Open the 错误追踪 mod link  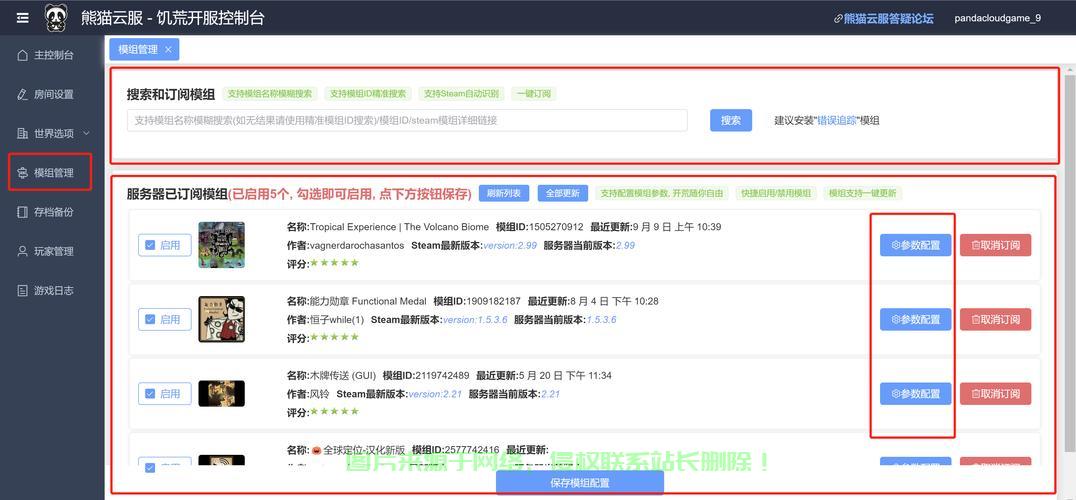pos(837,120)
